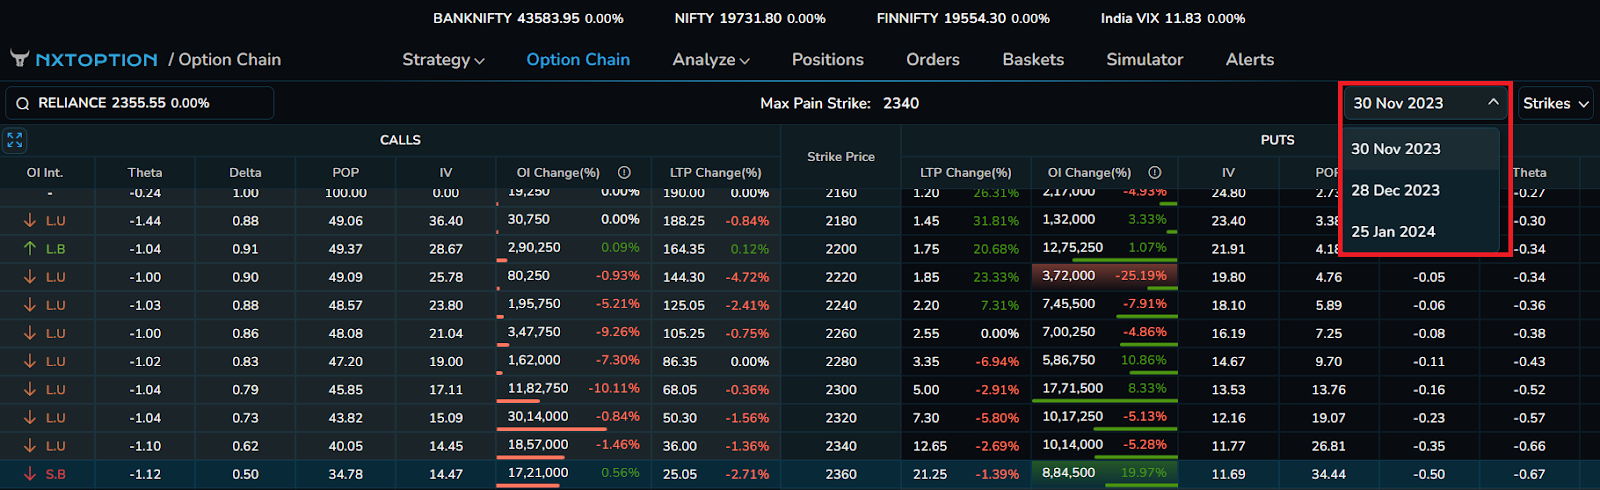Click the Strike Price column header
The height and width of the screenshot is (490, 1600).
pyautogui.click(x=841, y=157)
